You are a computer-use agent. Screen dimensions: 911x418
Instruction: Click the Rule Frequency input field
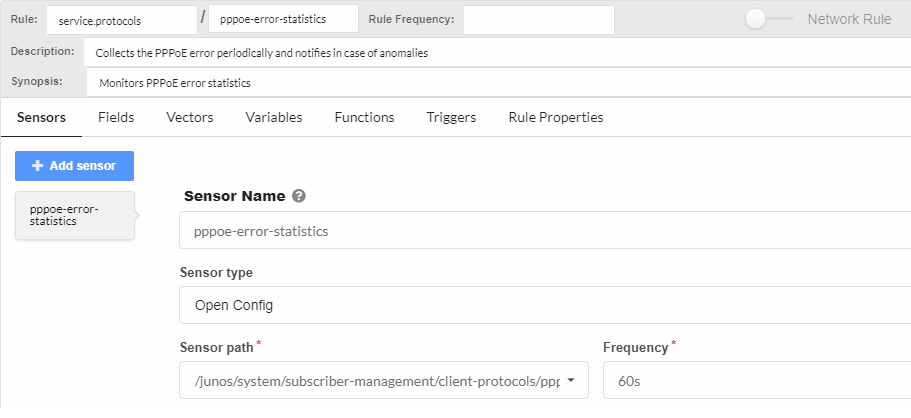(x=538, y=20)
